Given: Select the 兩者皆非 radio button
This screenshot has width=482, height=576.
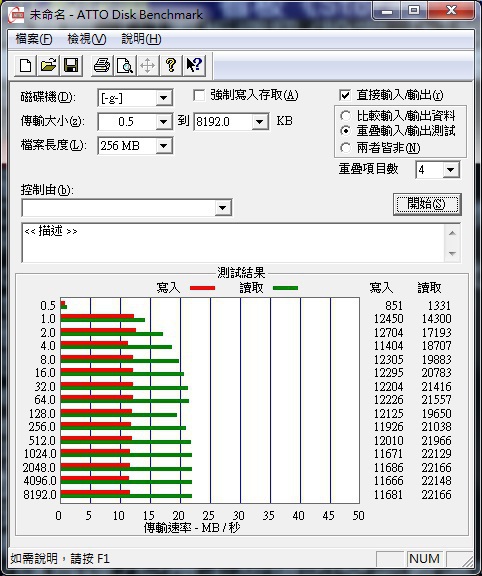Looking at the screenshot, I should point(345,148).
